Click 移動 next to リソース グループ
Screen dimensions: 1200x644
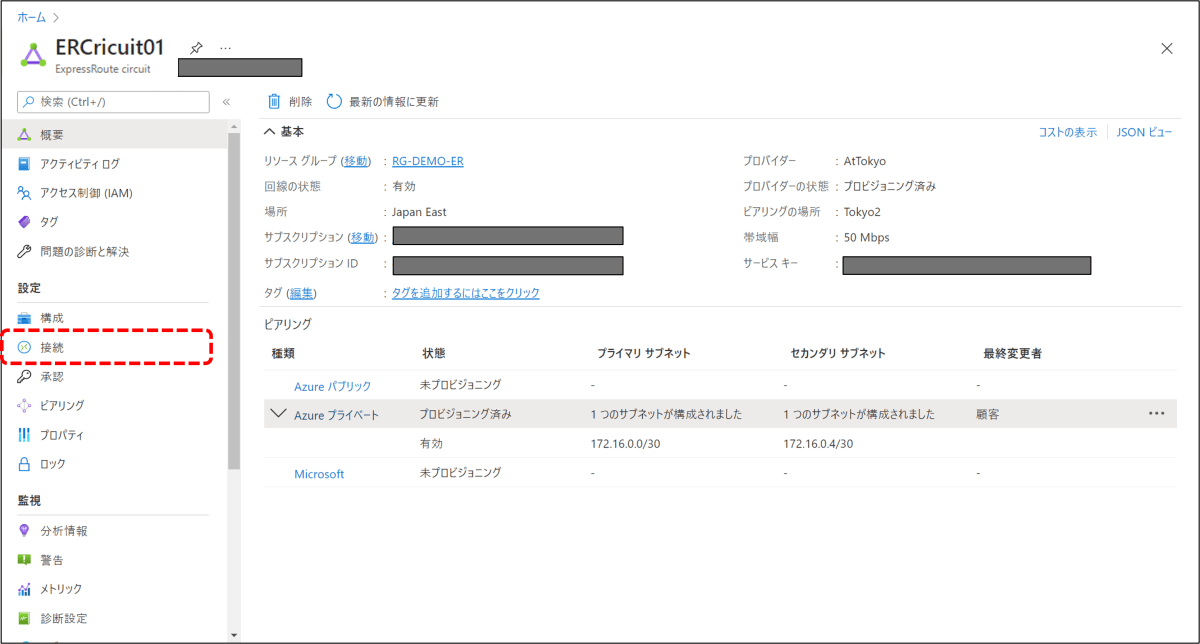pyautogui.click(x=357, y=161)
